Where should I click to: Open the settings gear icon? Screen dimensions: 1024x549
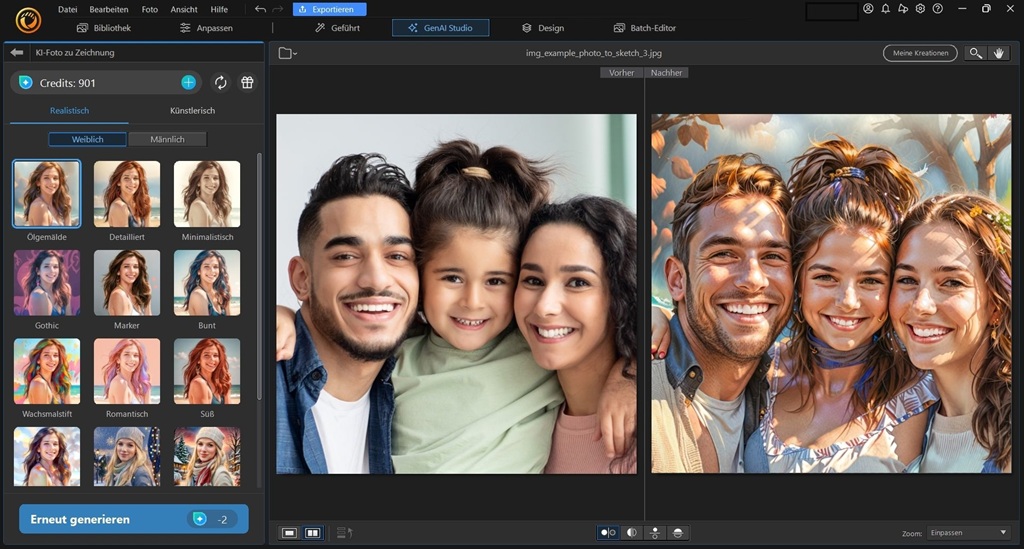coord(920,9)
